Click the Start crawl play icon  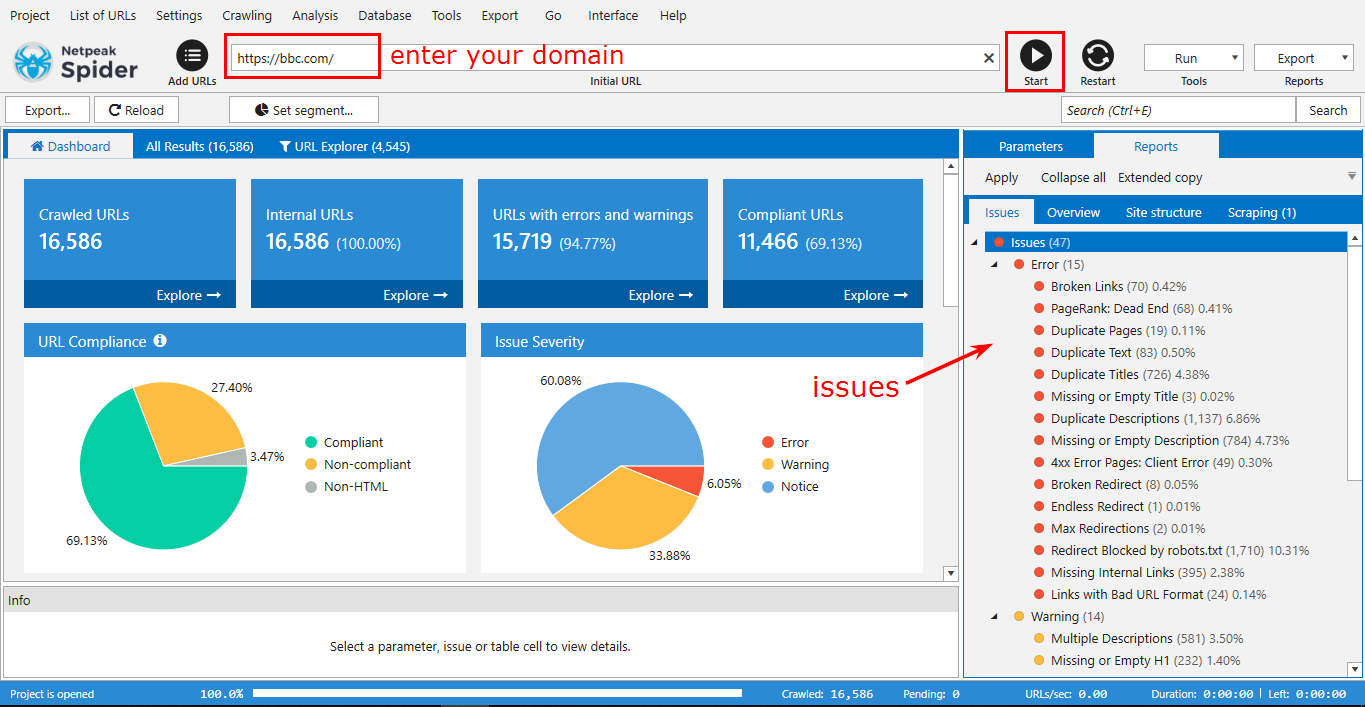pyautogui.click(x=1035, y=55)
